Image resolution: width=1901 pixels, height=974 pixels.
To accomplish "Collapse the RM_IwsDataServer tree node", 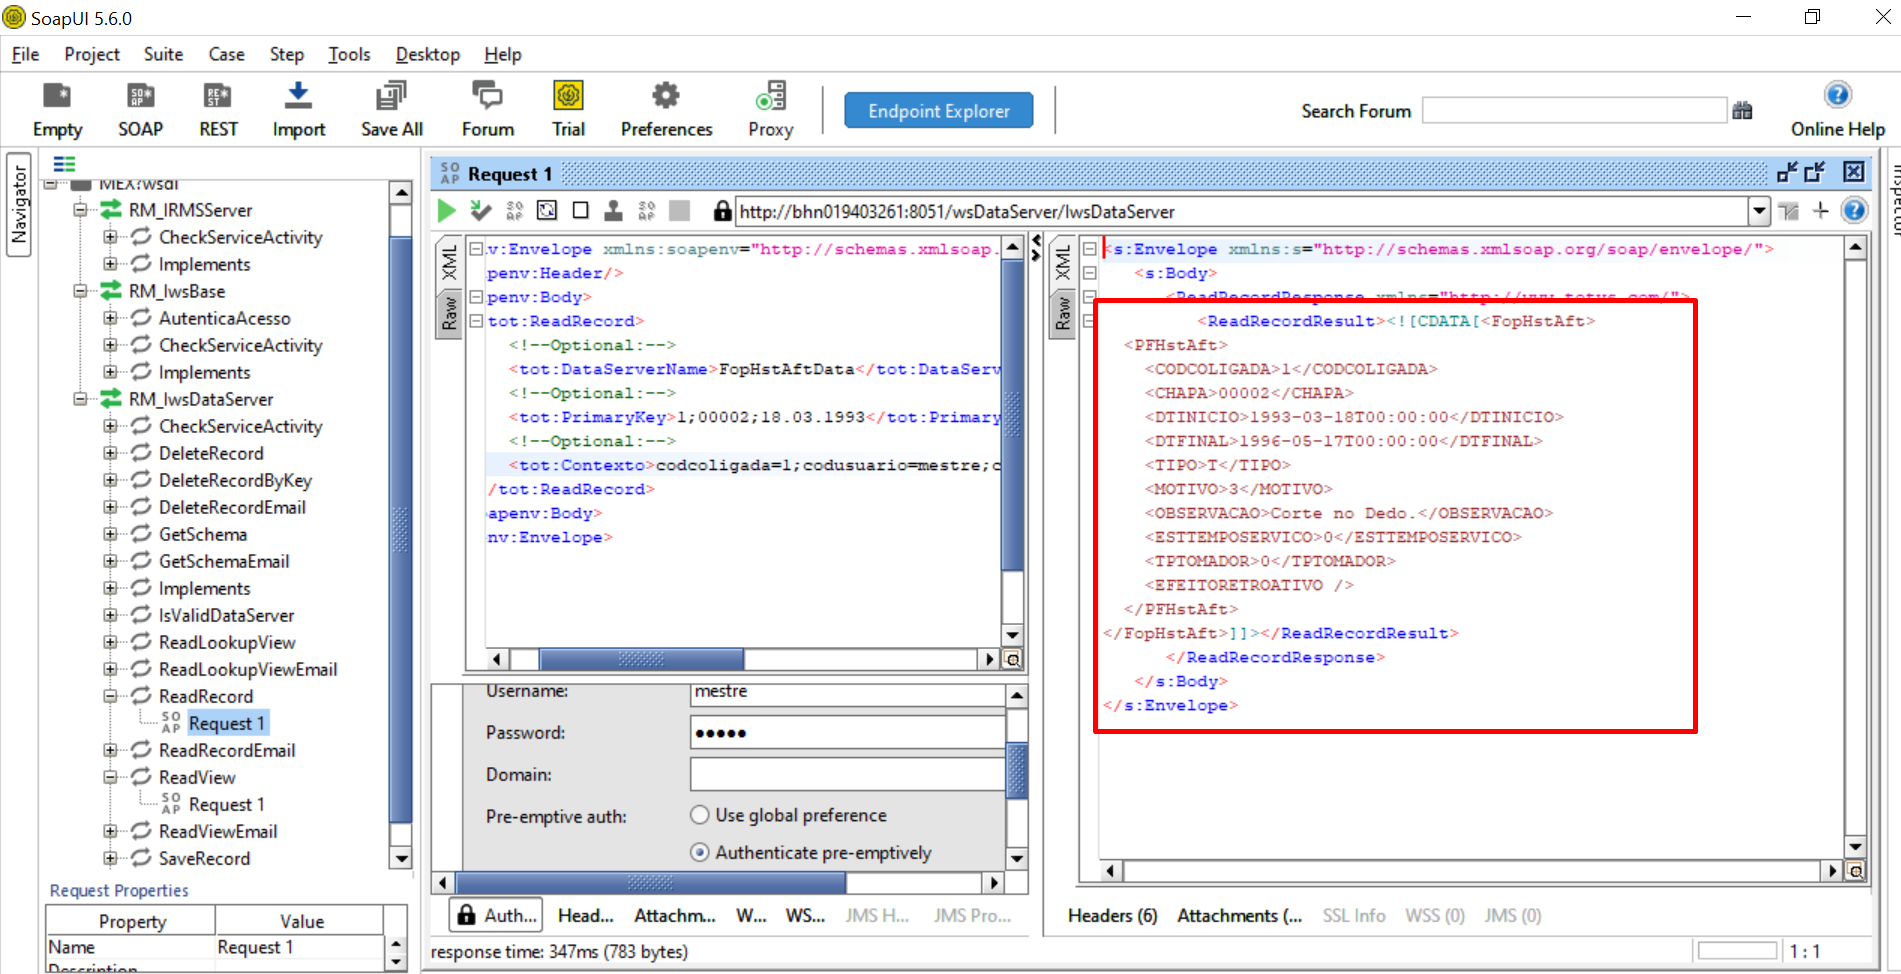I will 80,399.
